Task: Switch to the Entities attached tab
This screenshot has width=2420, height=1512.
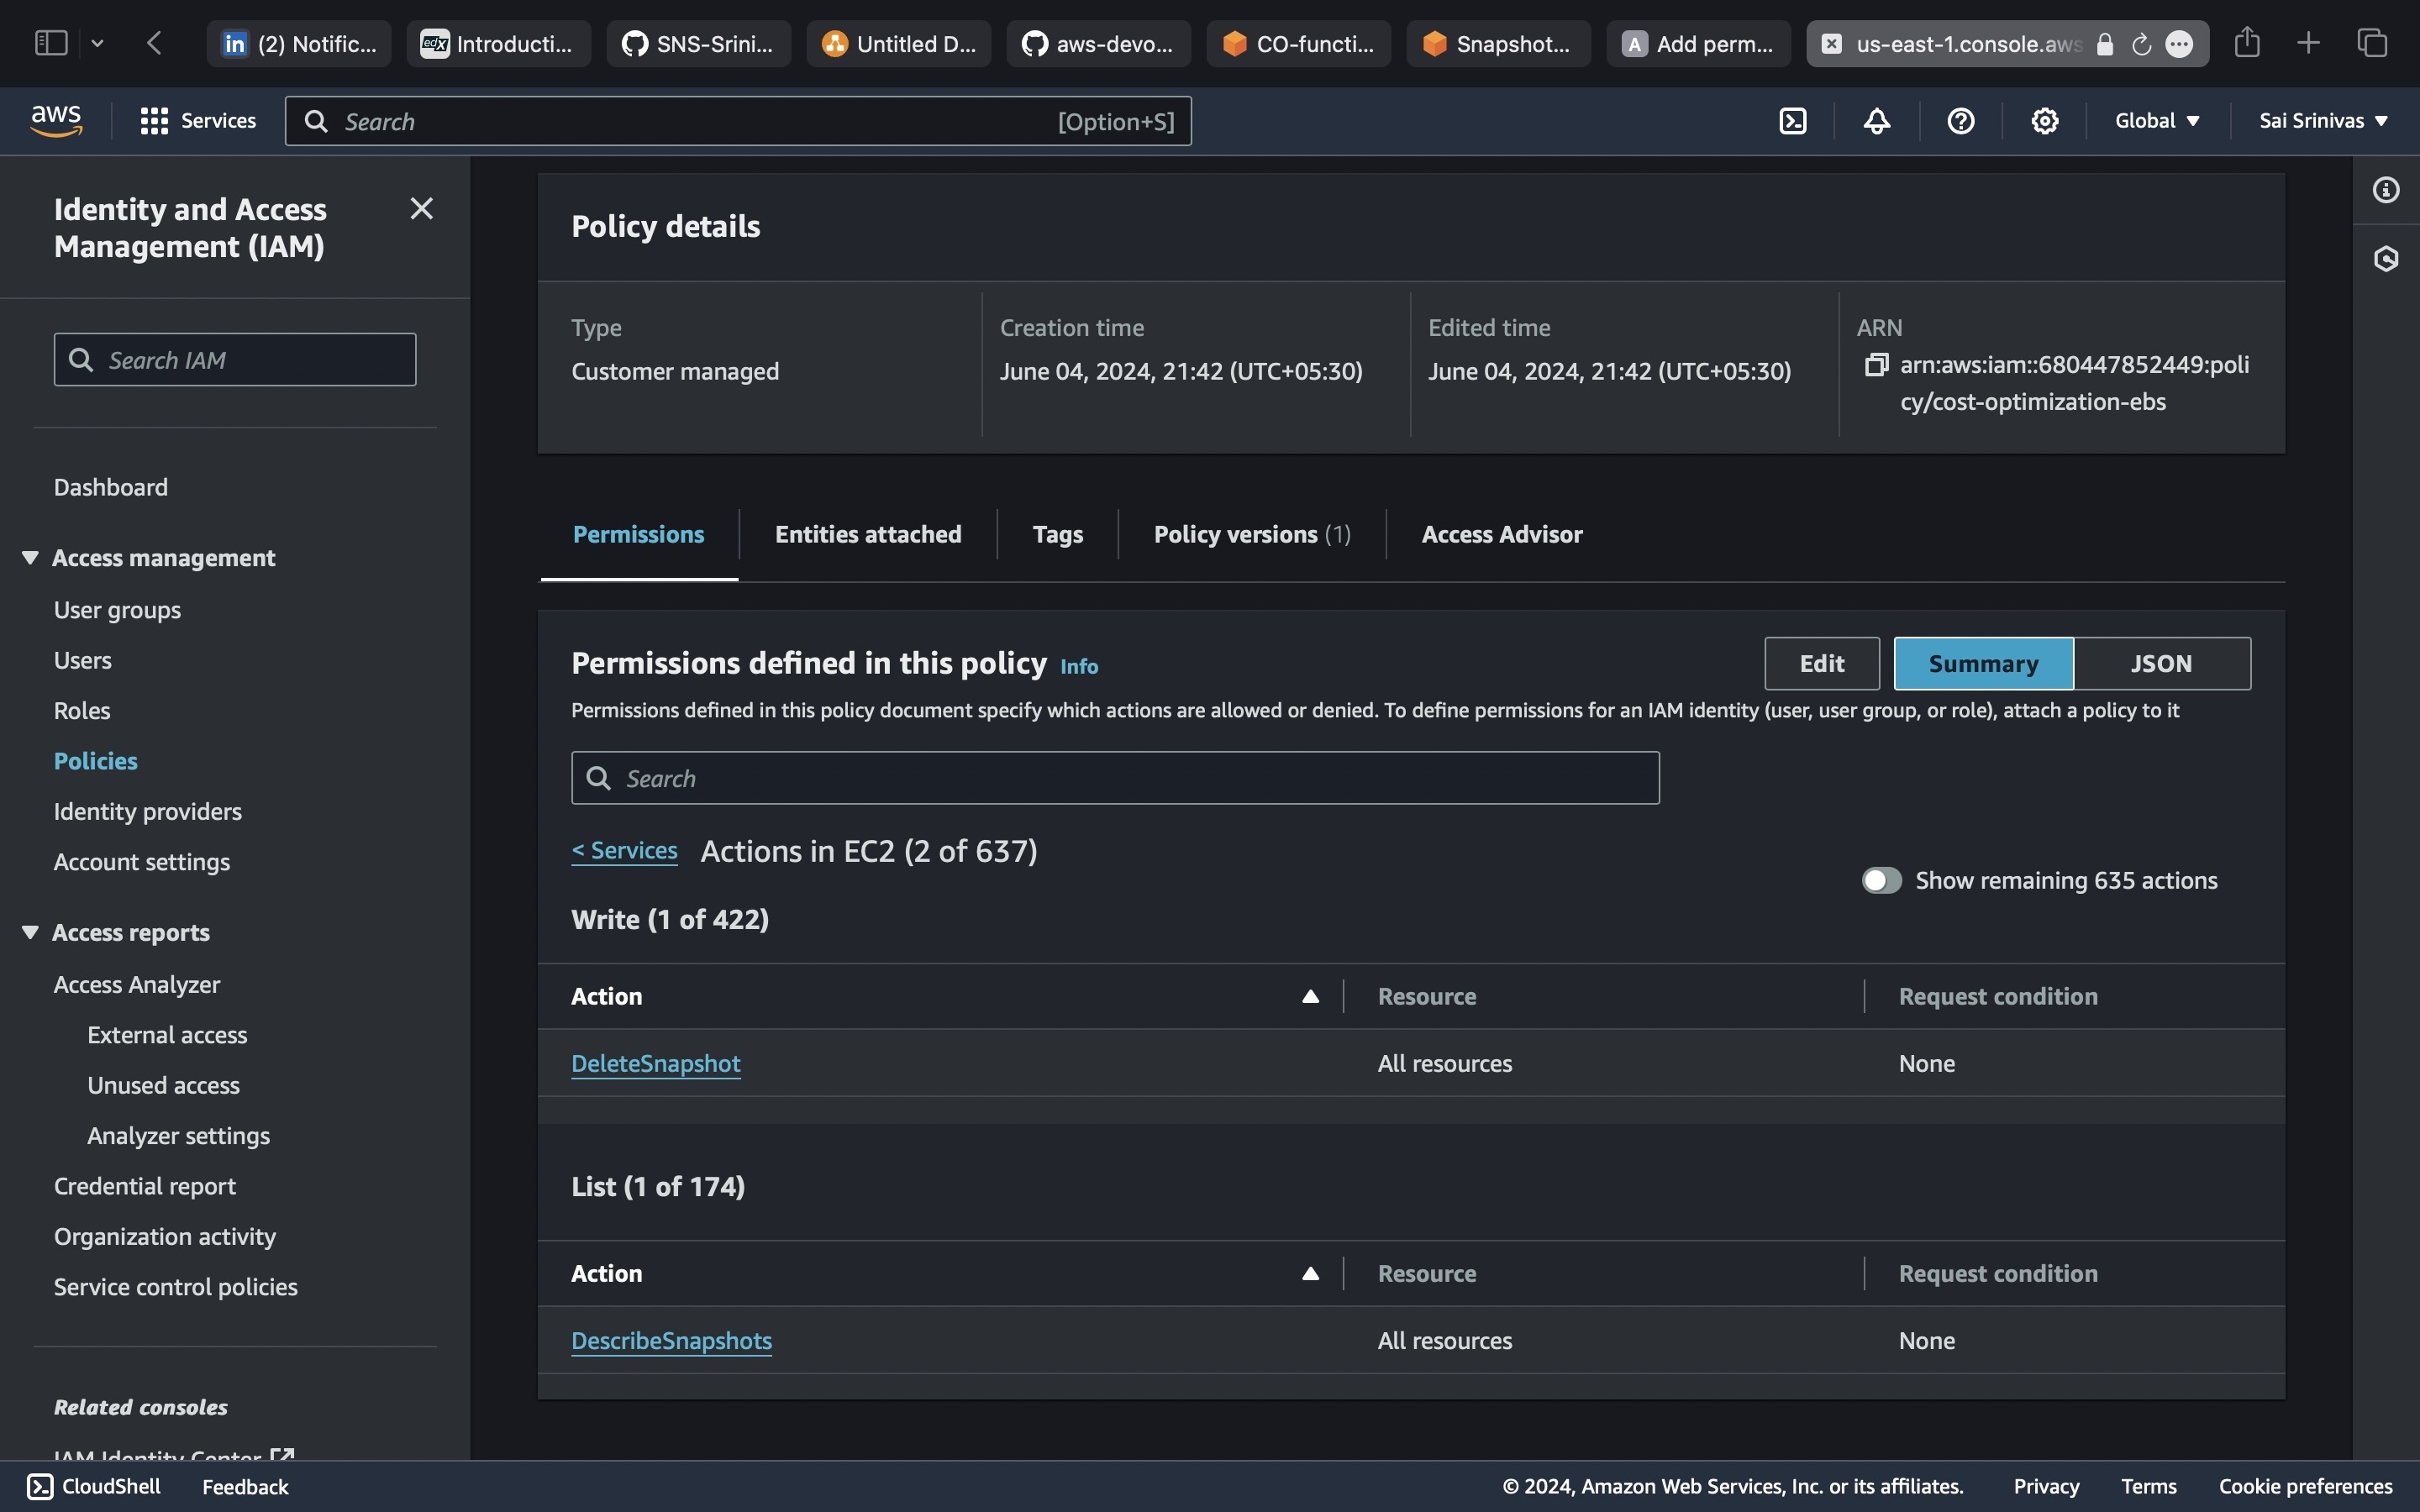Action: [x=868, y=534]
